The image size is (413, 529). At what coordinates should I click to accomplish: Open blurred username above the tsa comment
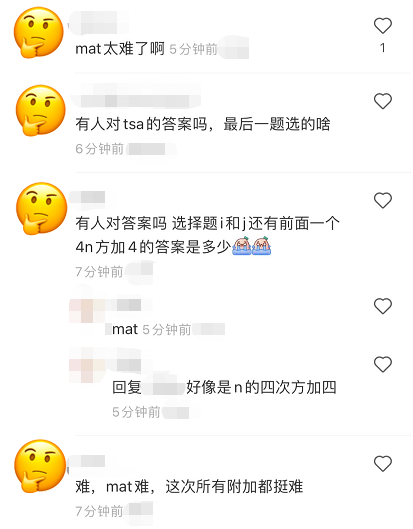coord(136,96)
